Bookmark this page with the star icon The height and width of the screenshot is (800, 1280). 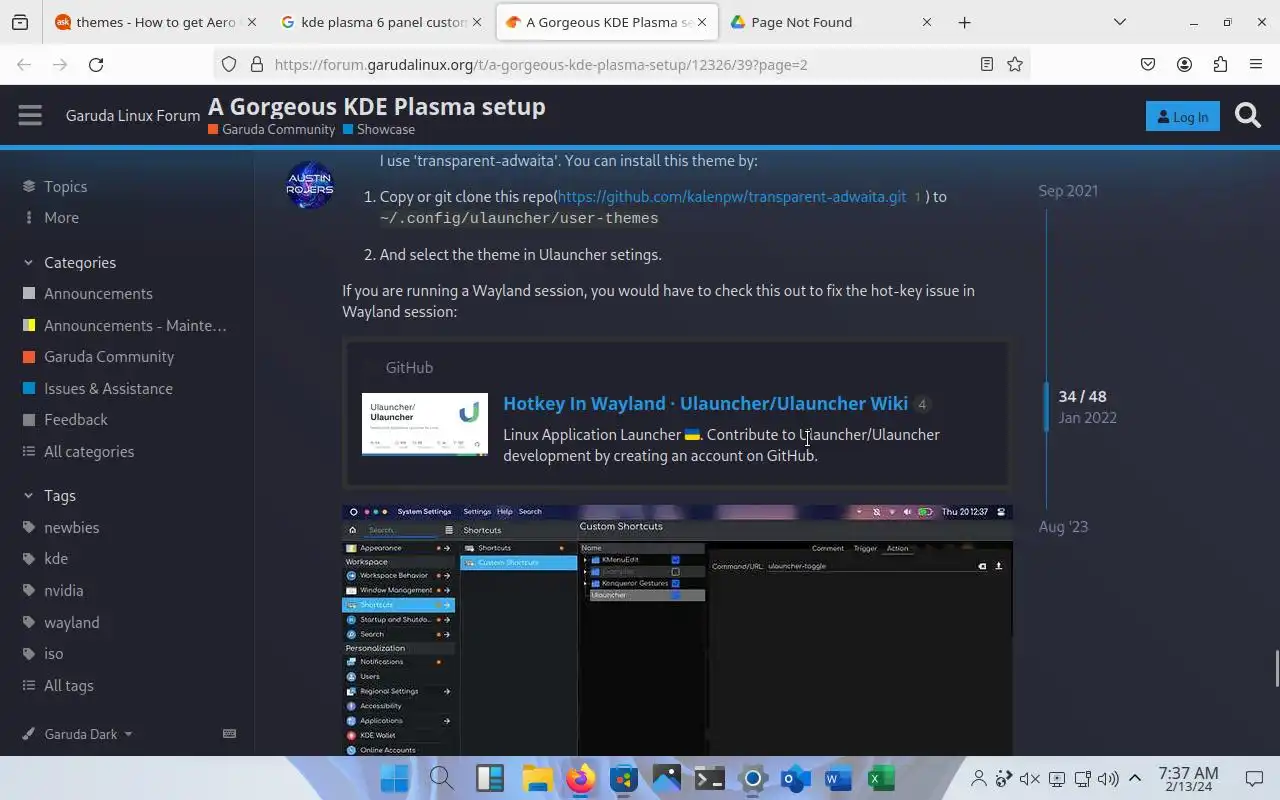[1015, 64]
